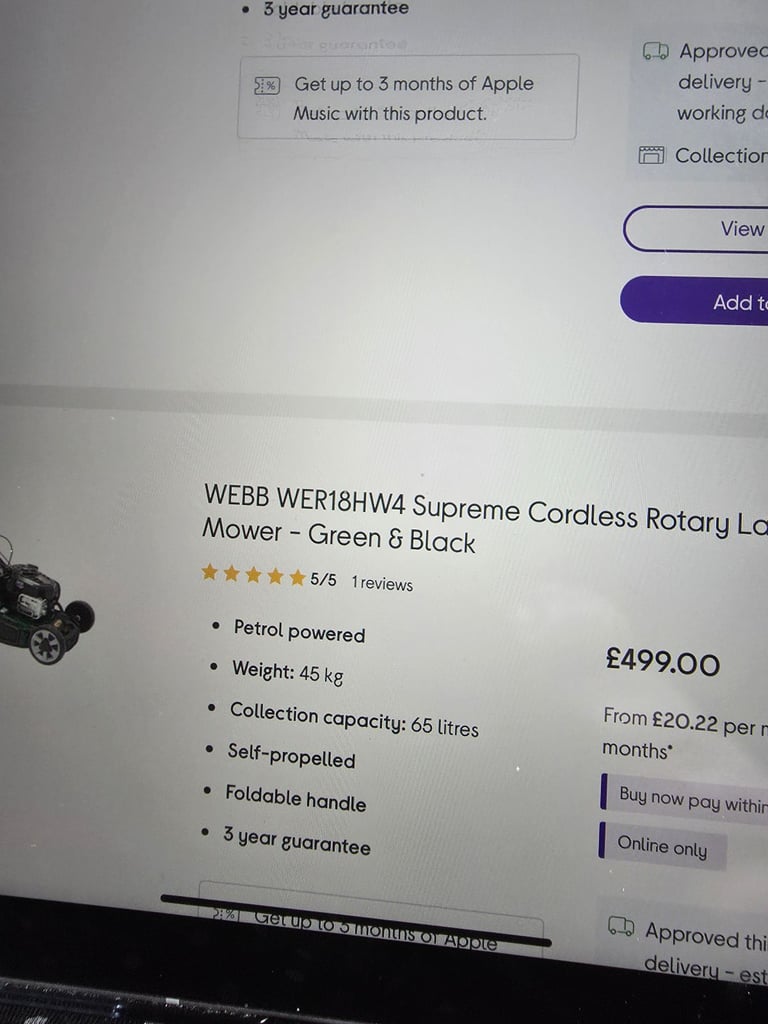Click the Add to basket purple button
This screenshot has height=1024, width=768.
tap(694, 300)
